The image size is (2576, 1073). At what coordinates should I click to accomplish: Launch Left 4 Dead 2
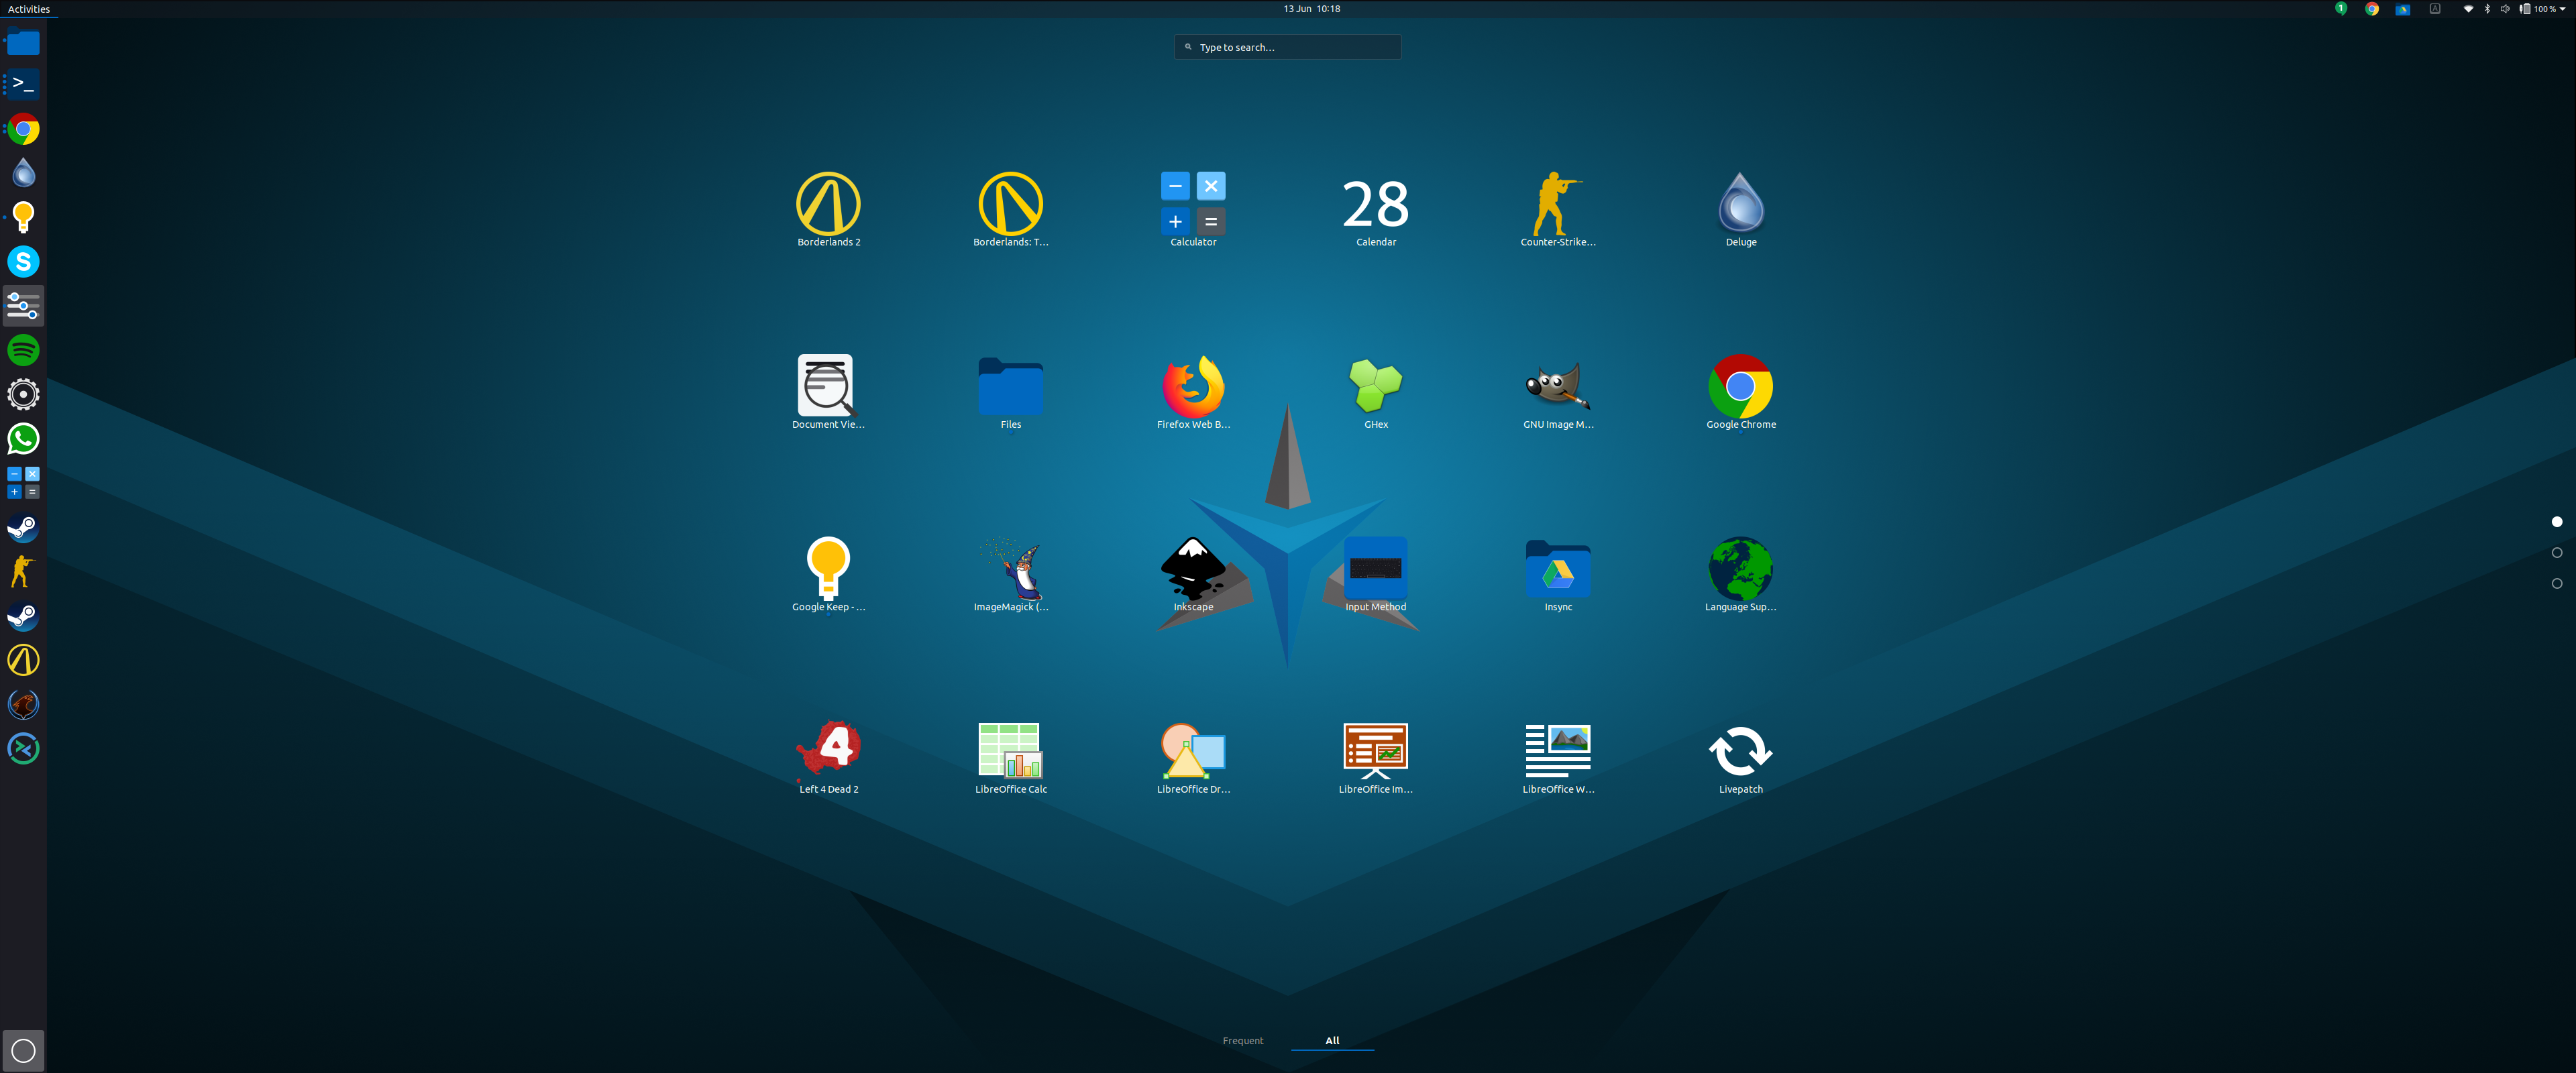(828, 756)
